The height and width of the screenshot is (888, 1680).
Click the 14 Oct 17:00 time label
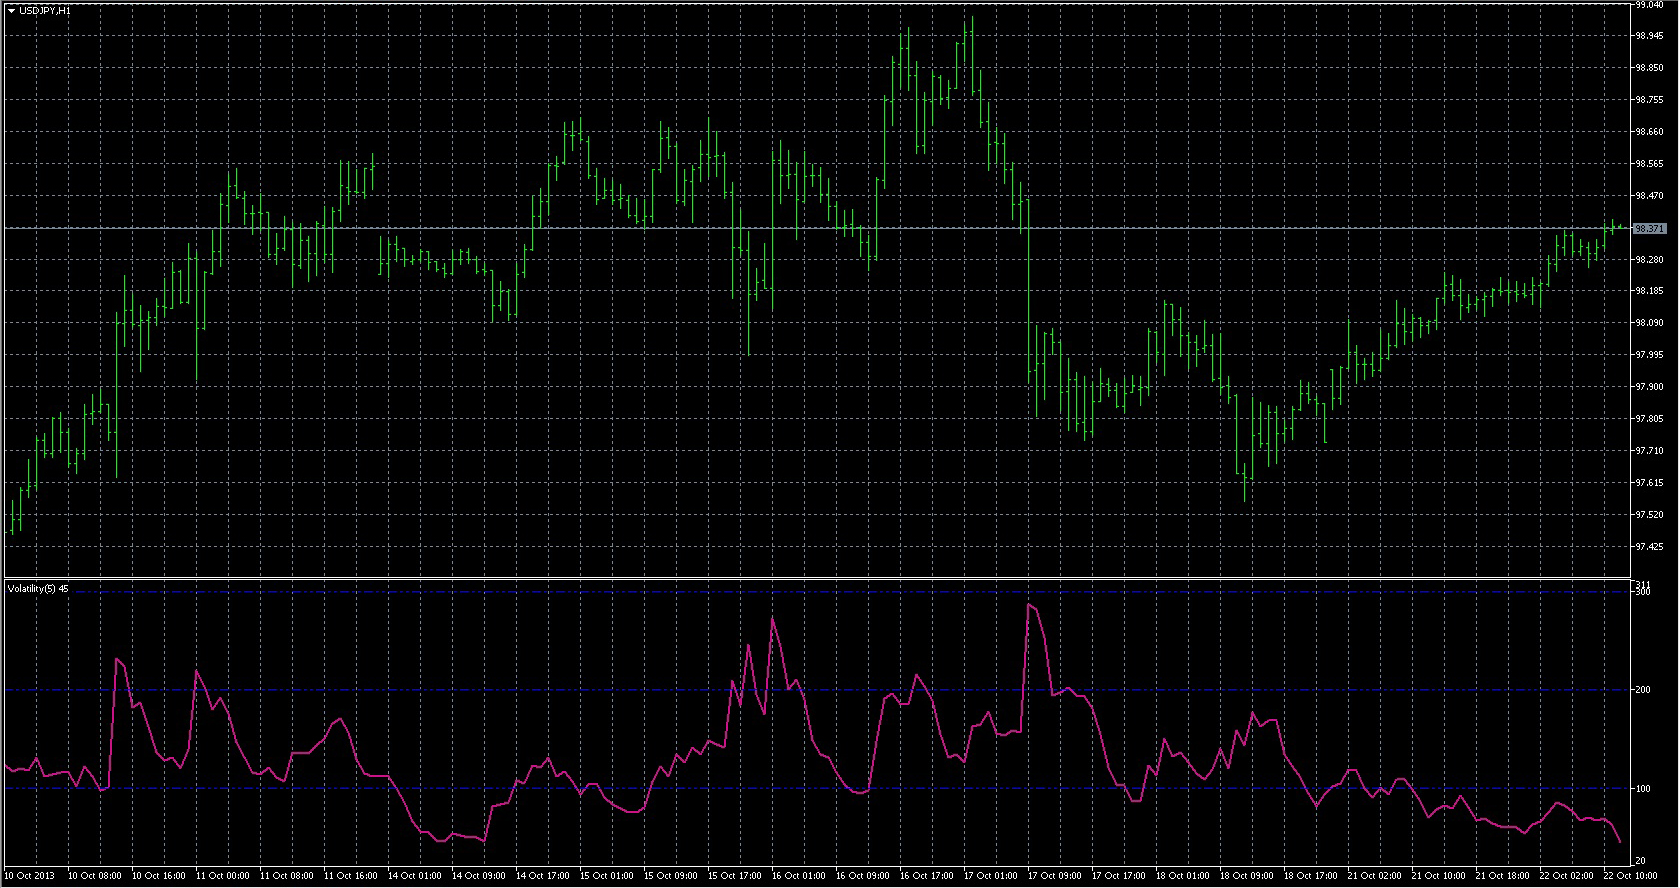click(543, 876)
